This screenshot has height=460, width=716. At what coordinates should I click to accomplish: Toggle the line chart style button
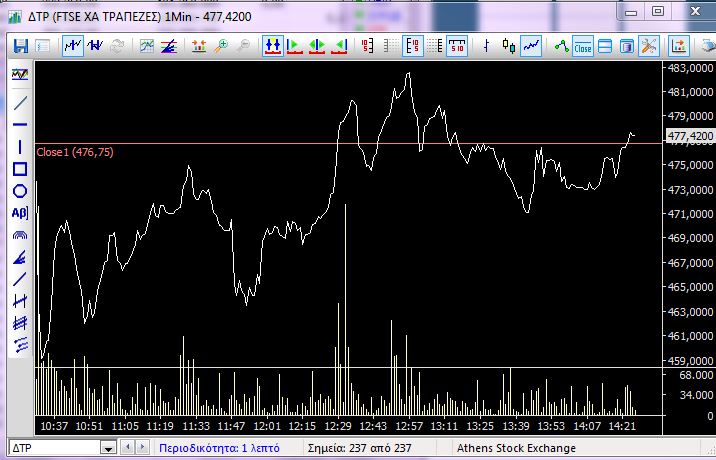(x=531, y=46)
